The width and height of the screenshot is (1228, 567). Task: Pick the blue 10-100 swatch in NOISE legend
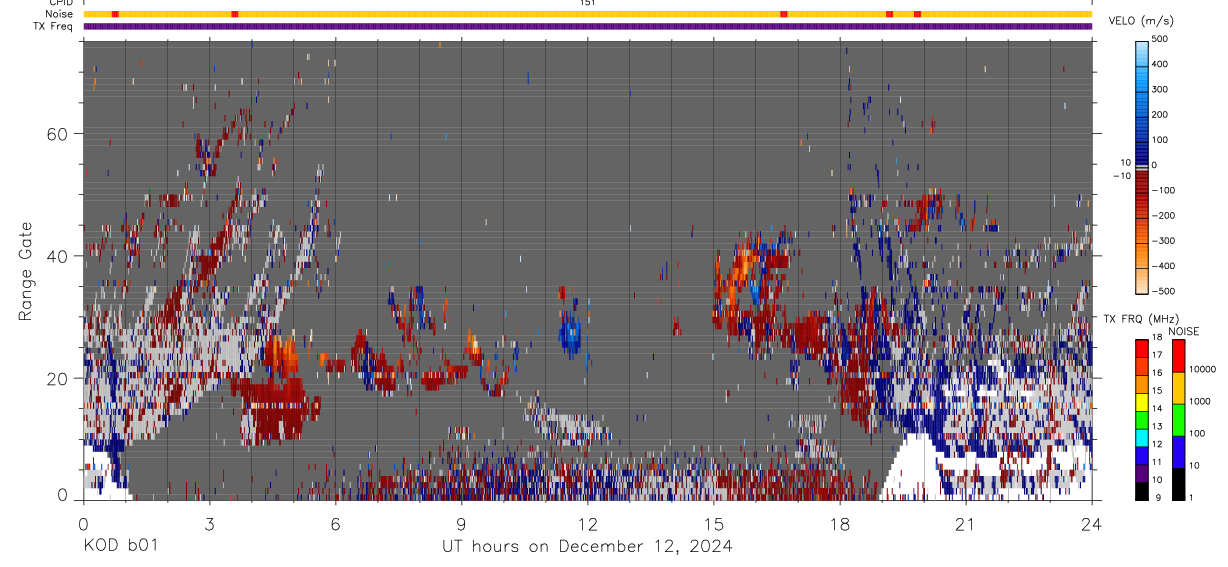pyautogui.click(x=1177, y=451)
